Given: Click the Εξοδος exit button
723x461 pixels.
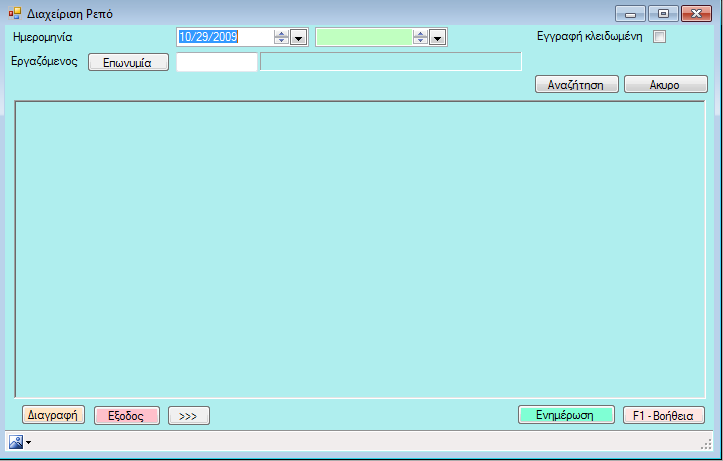Looking at the screenshot, I should 127,415.
